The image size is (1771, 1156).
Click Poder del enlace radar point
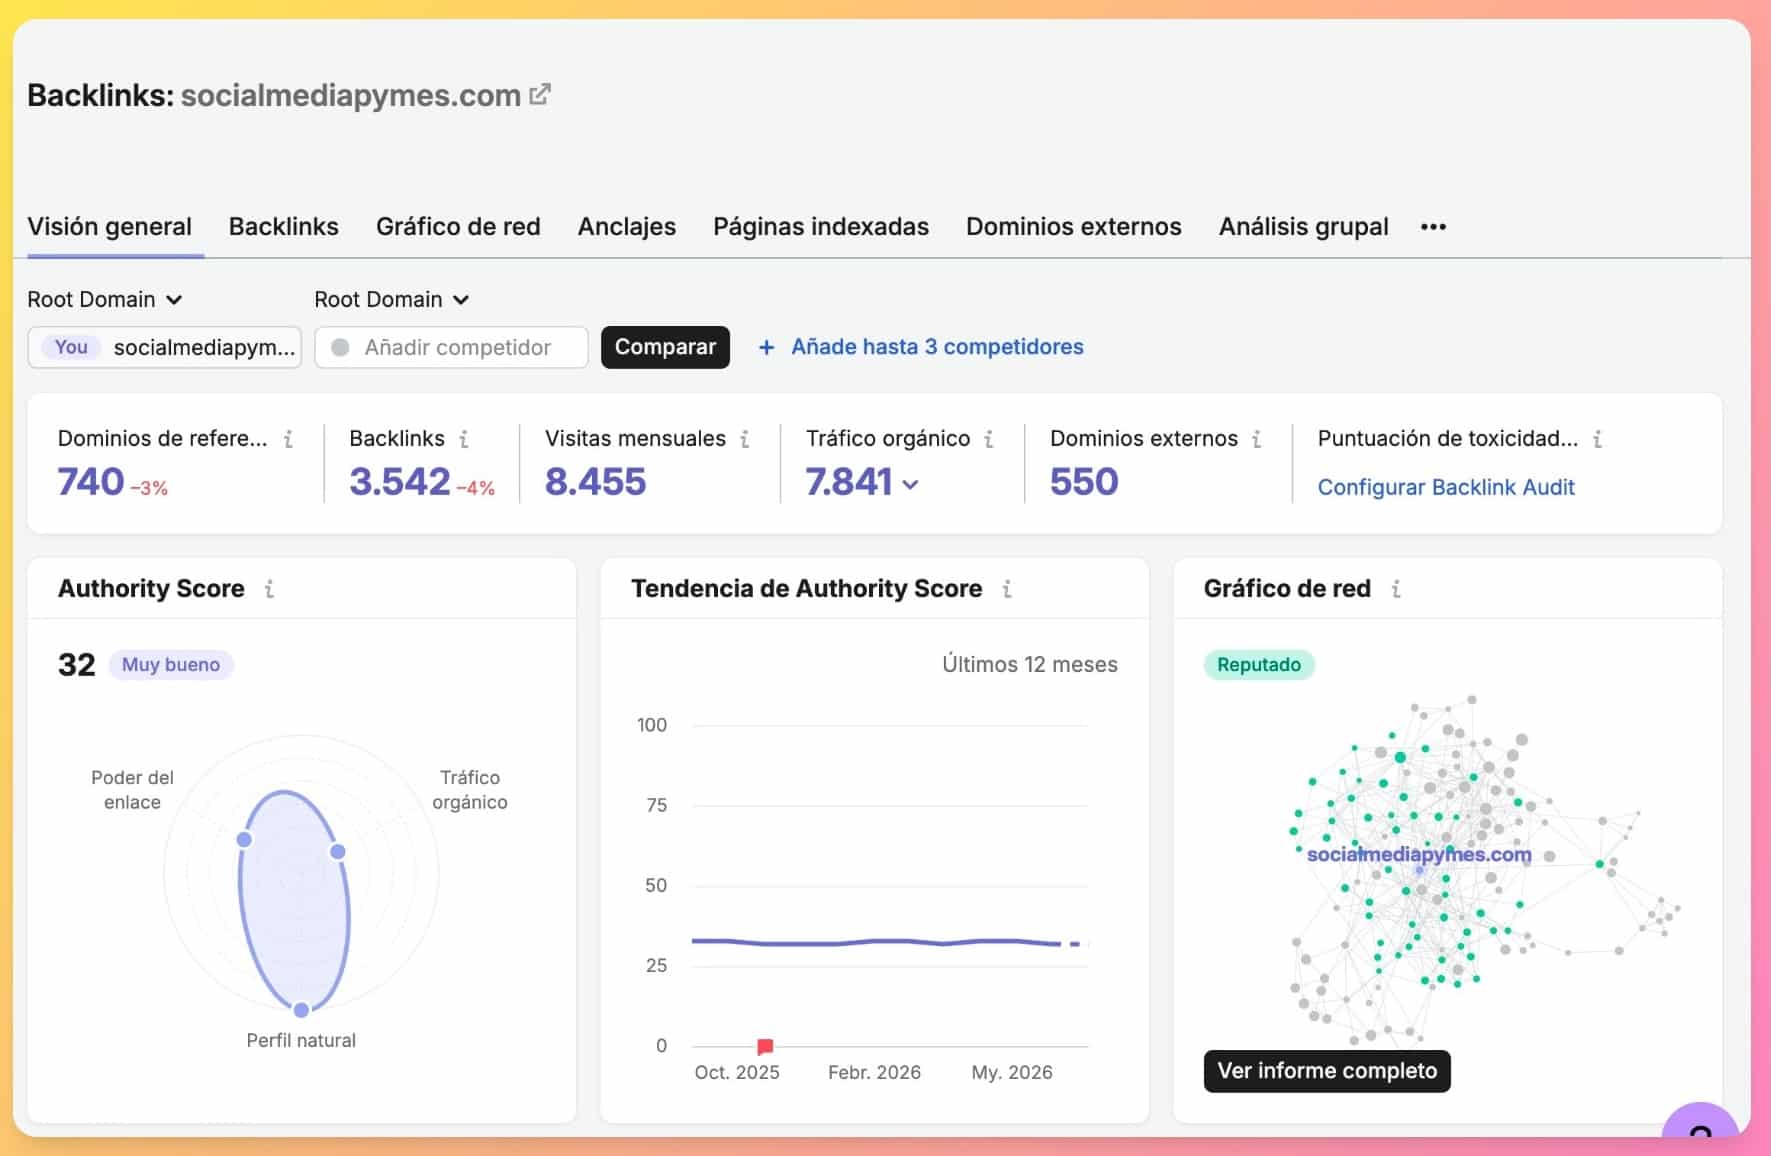pyautogui.click(x=244, y=839)
